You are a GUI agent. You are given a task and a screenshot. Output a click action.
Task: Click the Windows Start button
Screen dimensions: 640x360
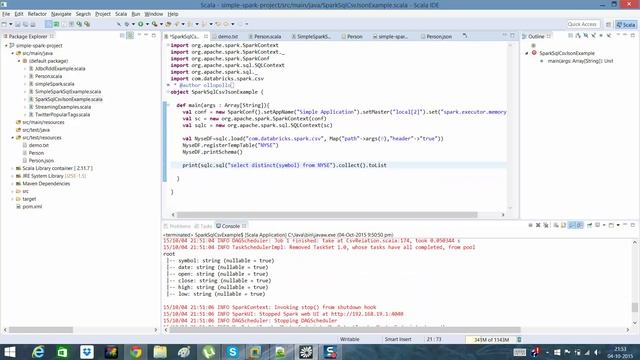[x=10, y=352]
